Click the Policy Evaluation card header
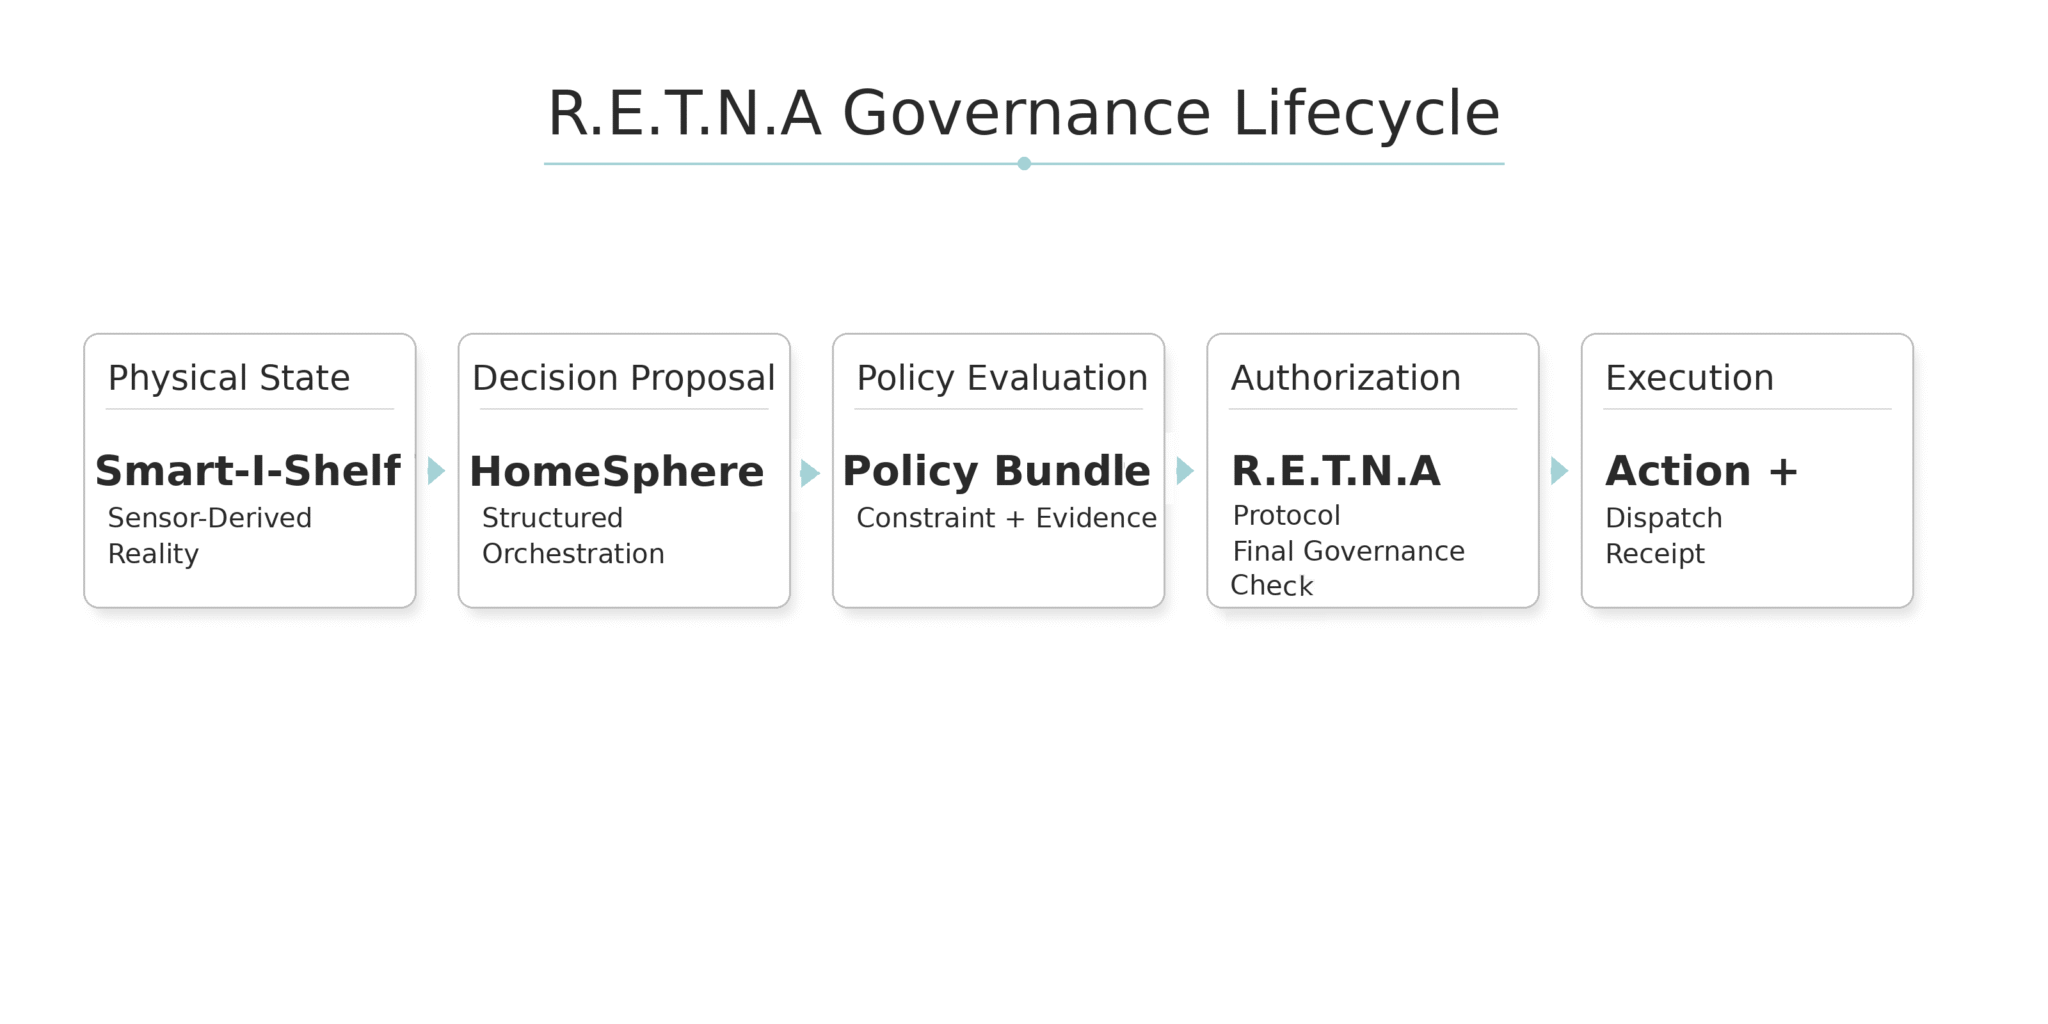The width and height of the screenshot is (2048, 1024). [x=1002, y=378]
